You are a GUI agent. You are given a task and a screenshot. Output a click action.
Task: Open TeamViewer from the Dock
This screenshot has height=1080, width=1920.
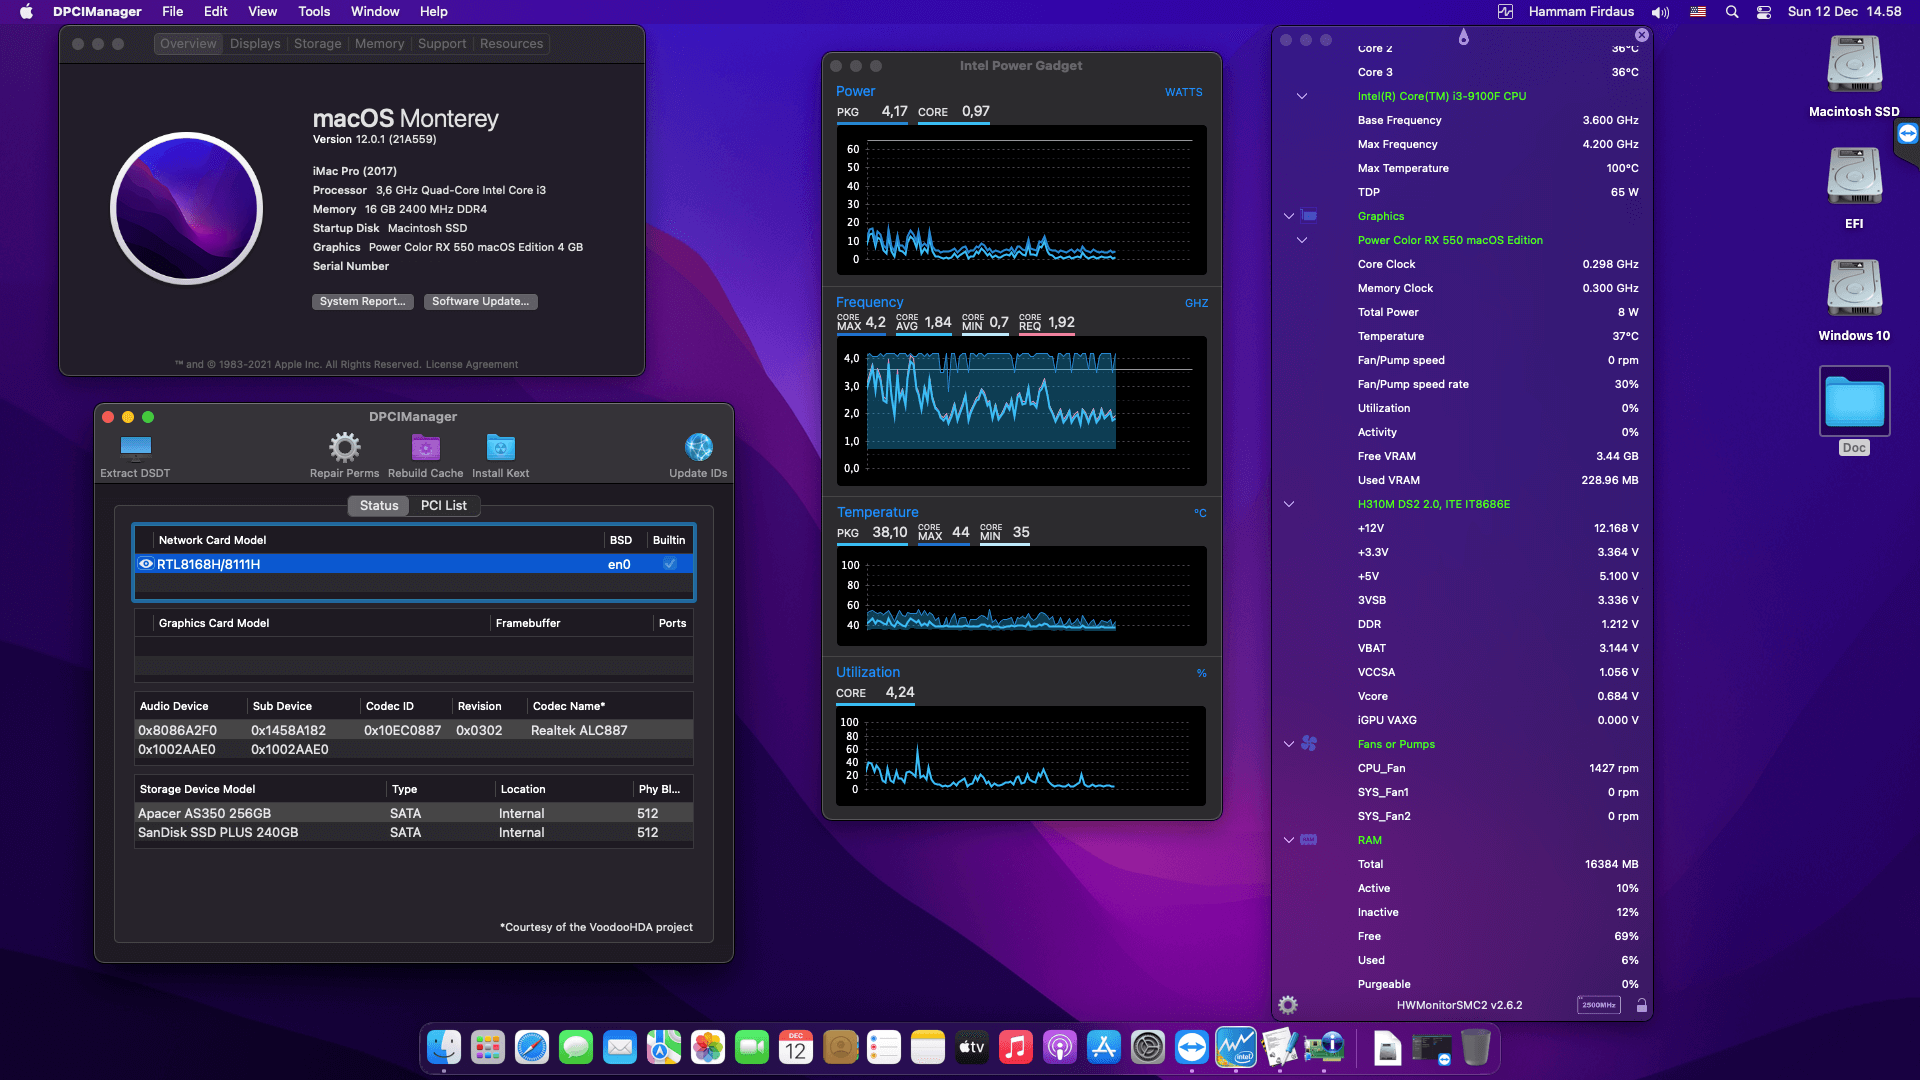[x=1192, y=1047]
